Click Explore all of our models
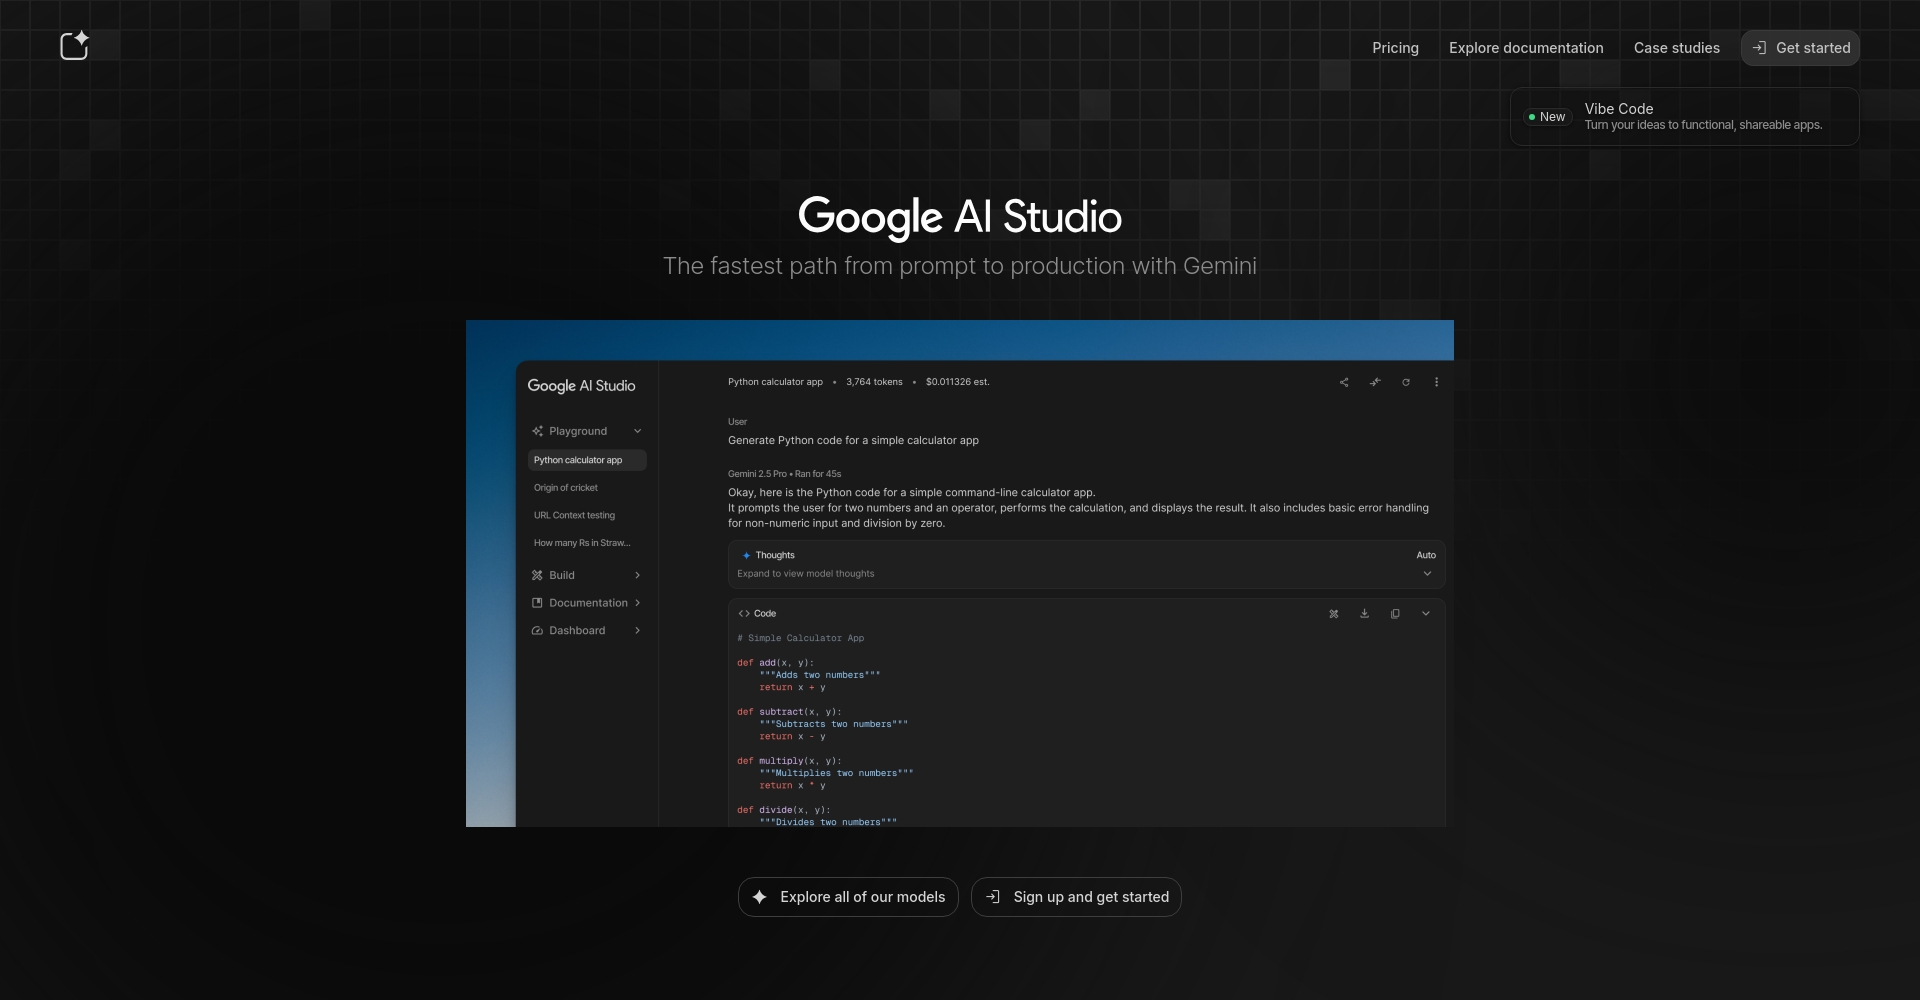The height and width of the screenshot is (1000, 1920). 847,897
